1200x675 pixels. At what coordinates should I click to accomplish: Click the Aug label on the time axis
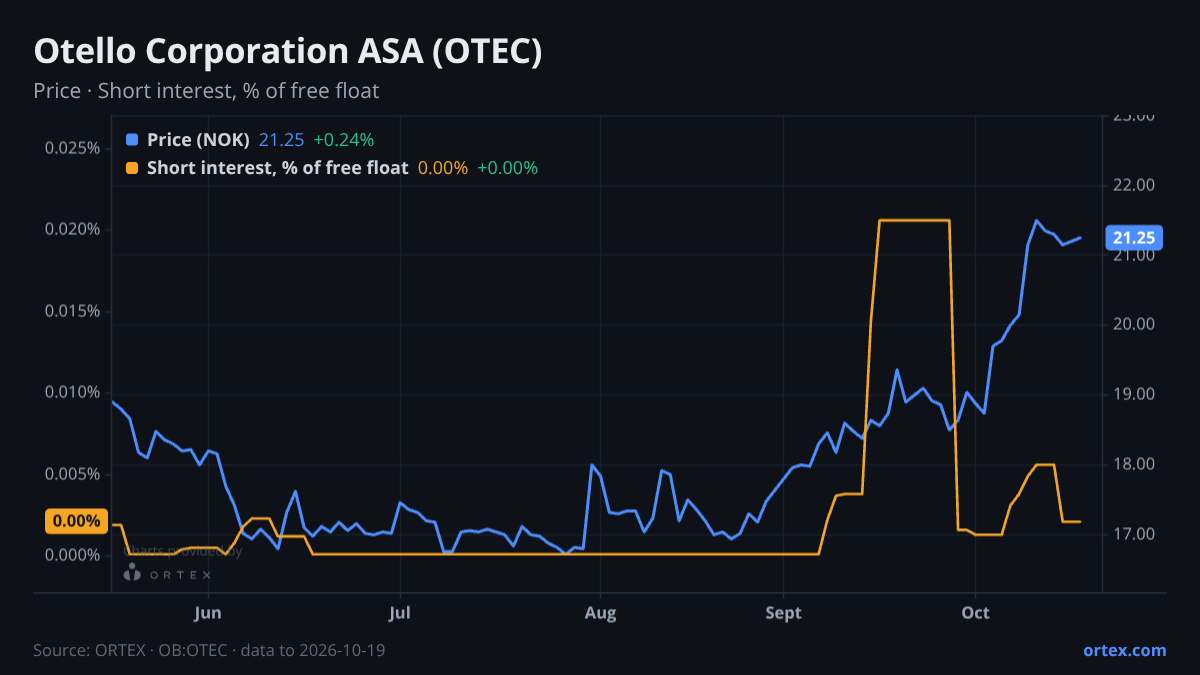(599, 613)
